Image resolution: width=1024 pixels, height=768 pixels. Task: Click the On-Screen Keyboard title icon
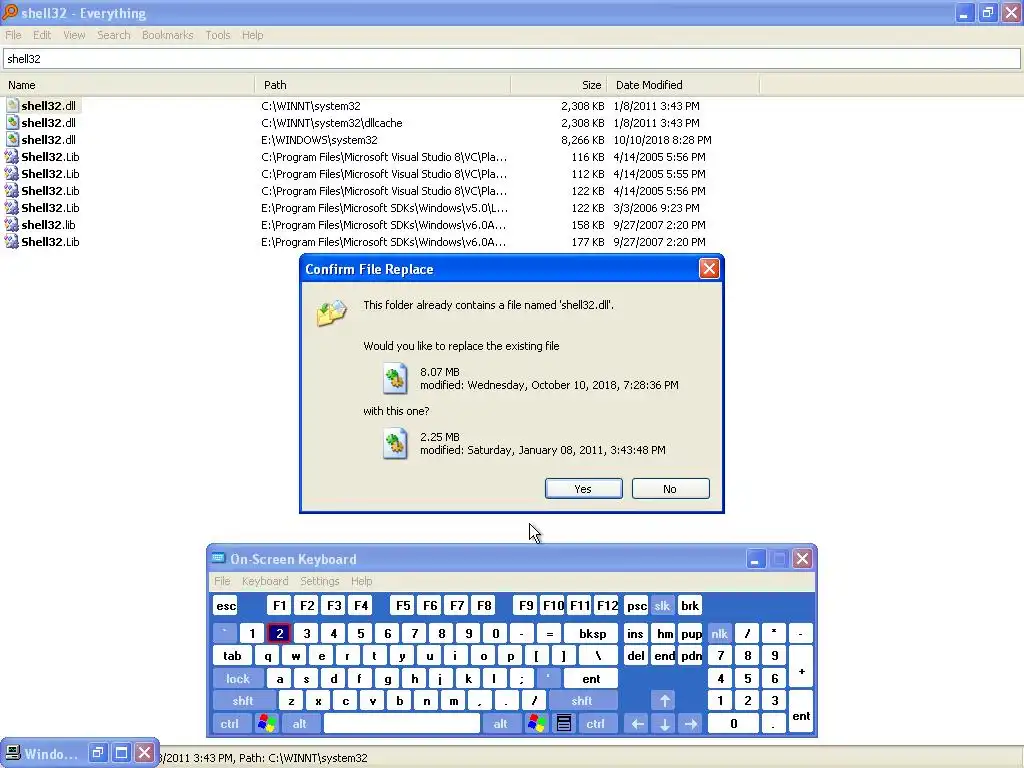click(218, 558)
